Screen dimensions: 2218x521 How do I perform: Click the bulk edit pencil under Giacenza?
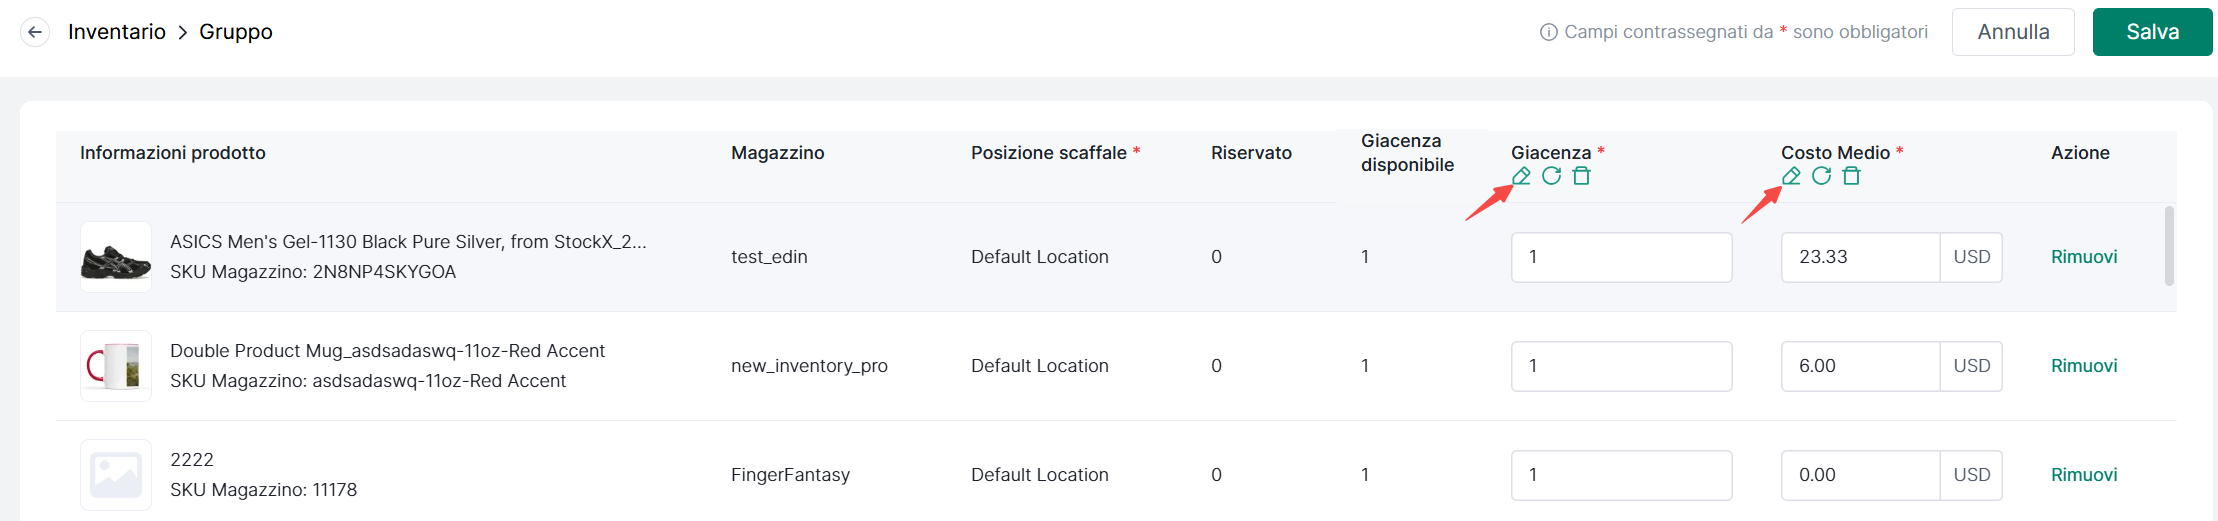(x=1521, y=176)
